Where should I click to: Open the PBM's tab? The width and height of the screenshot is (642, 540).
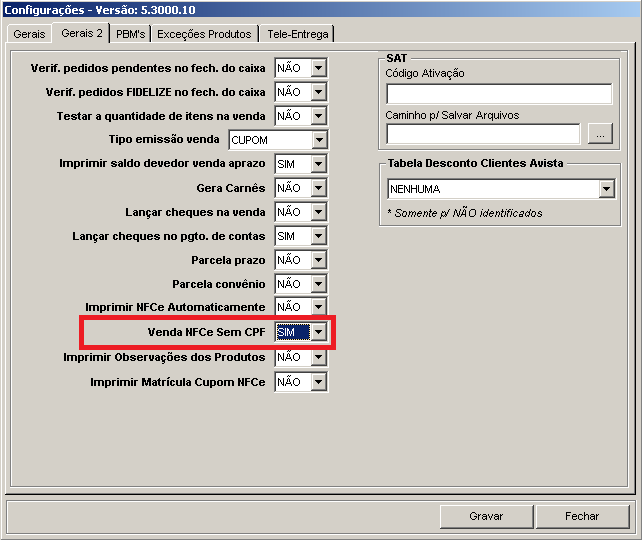tap(130, 34)
